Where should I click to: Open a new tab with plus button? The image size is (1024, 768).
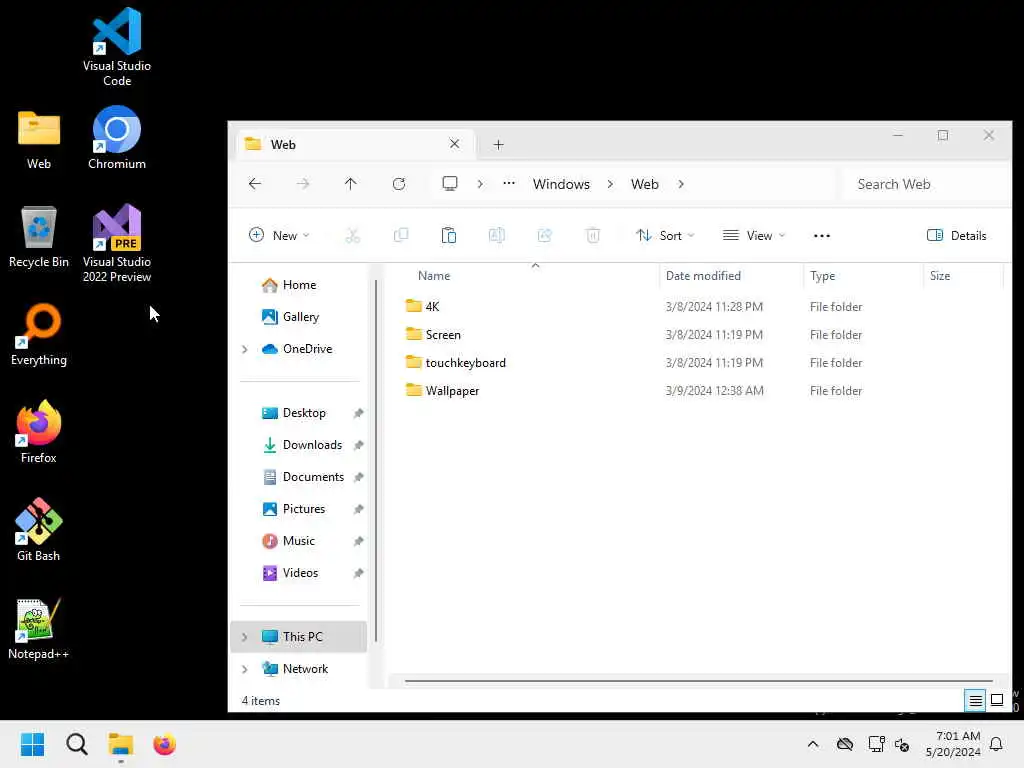click(498, 145)
